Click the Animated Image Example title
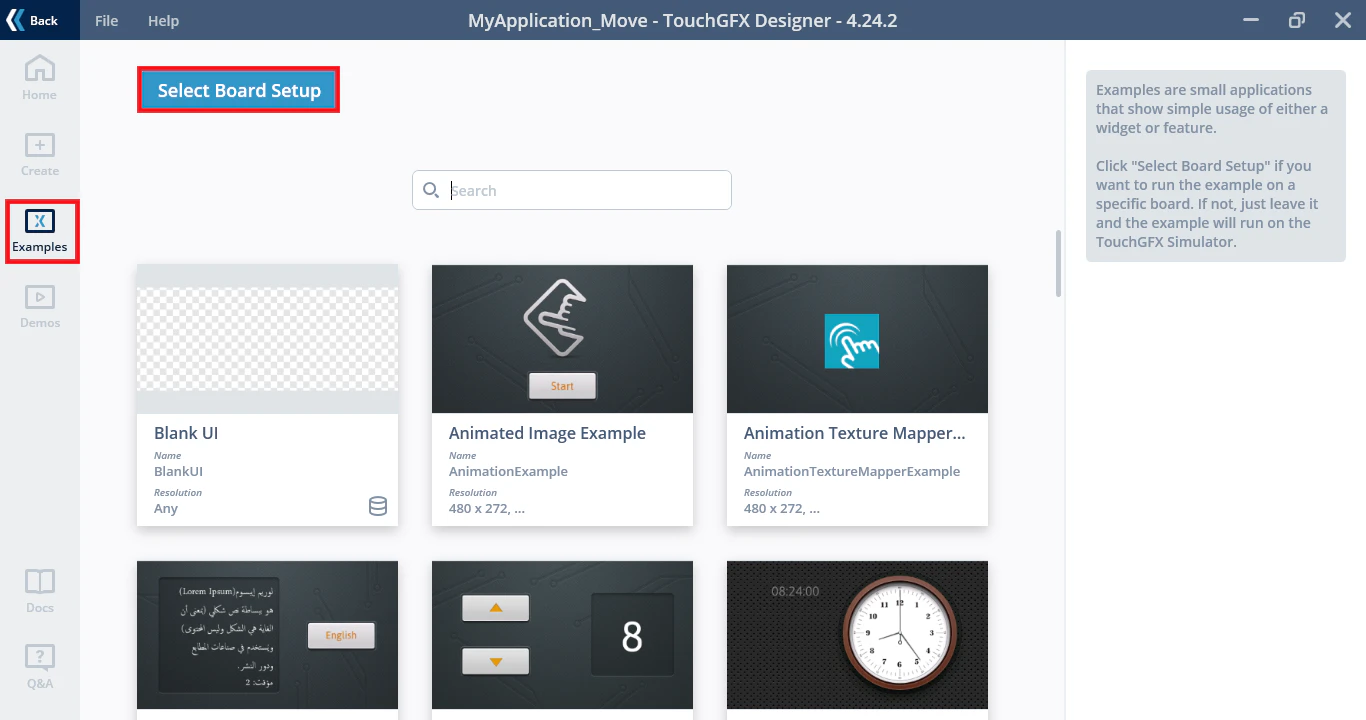Screen dimensions: 1366x720 [547, 433]
